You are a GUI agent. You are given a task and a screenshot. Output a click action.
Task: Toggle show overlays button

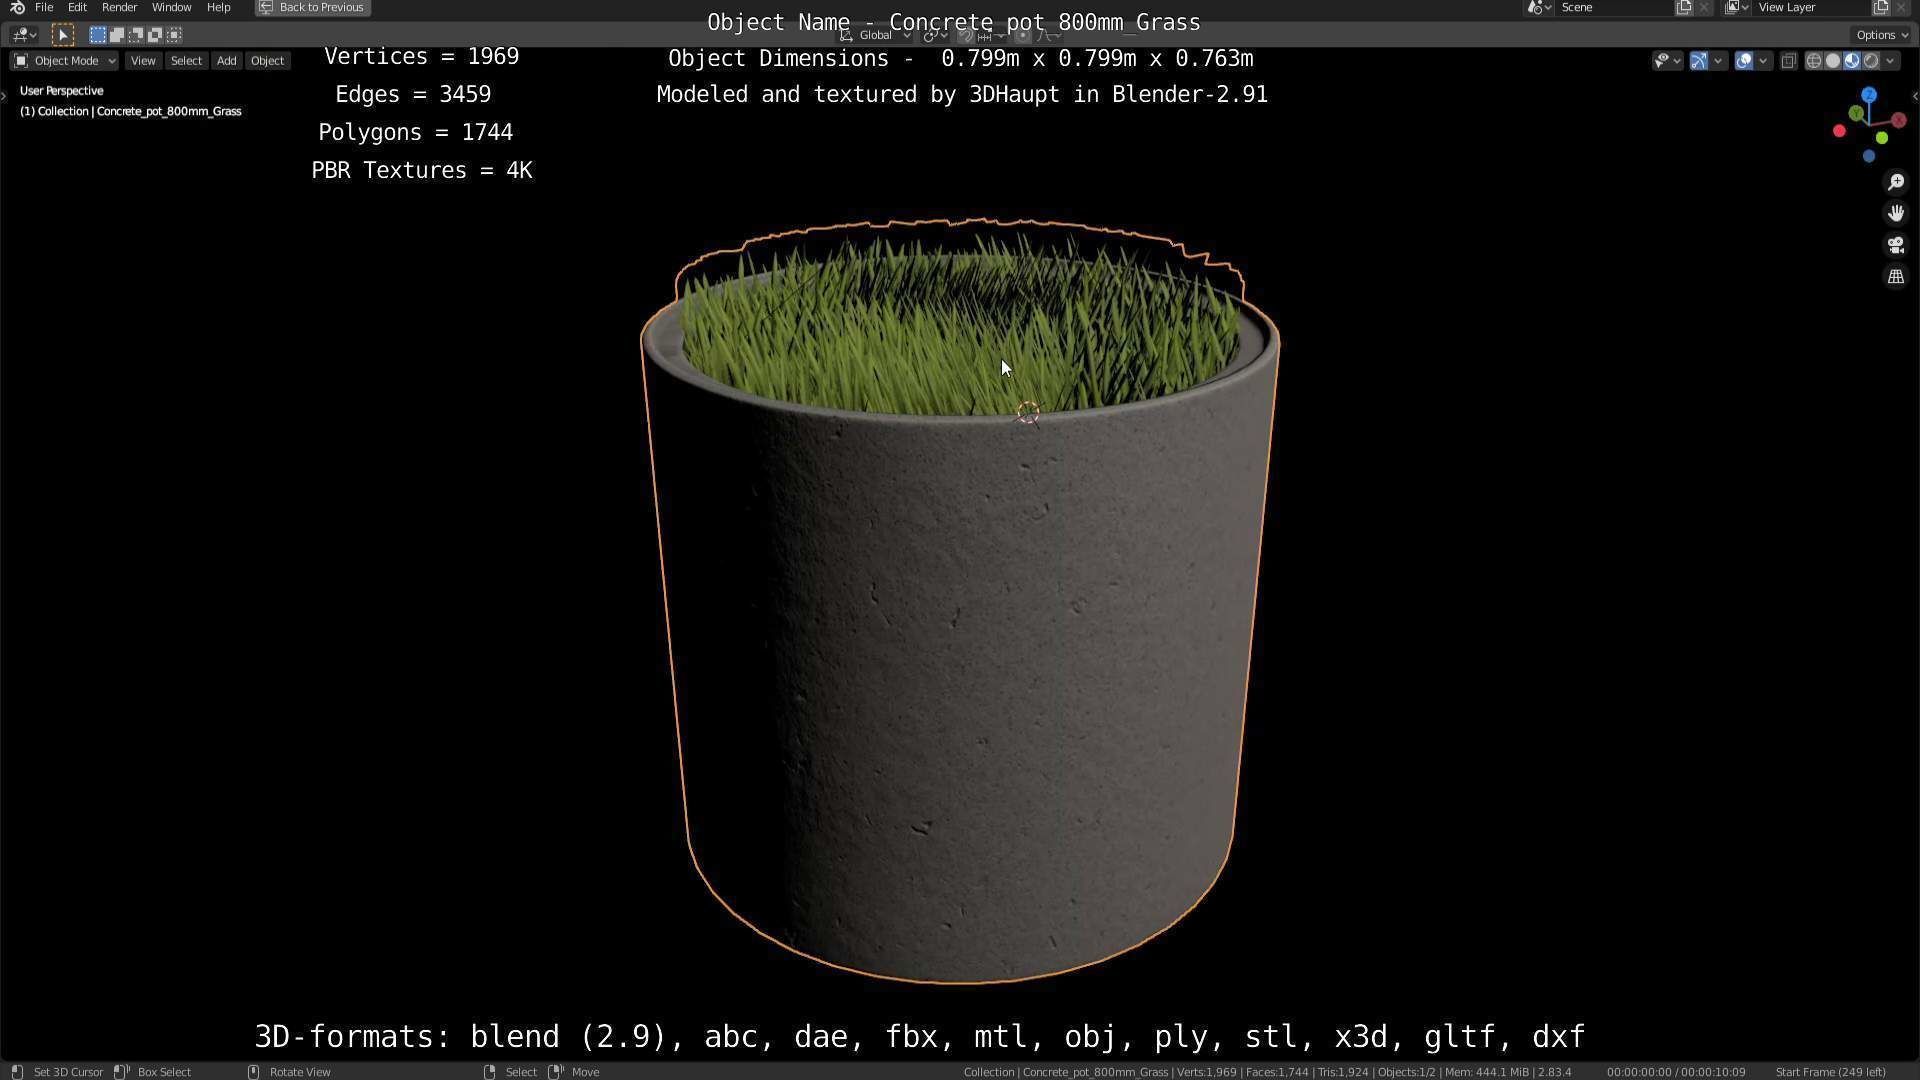[x=1744, y=61]
